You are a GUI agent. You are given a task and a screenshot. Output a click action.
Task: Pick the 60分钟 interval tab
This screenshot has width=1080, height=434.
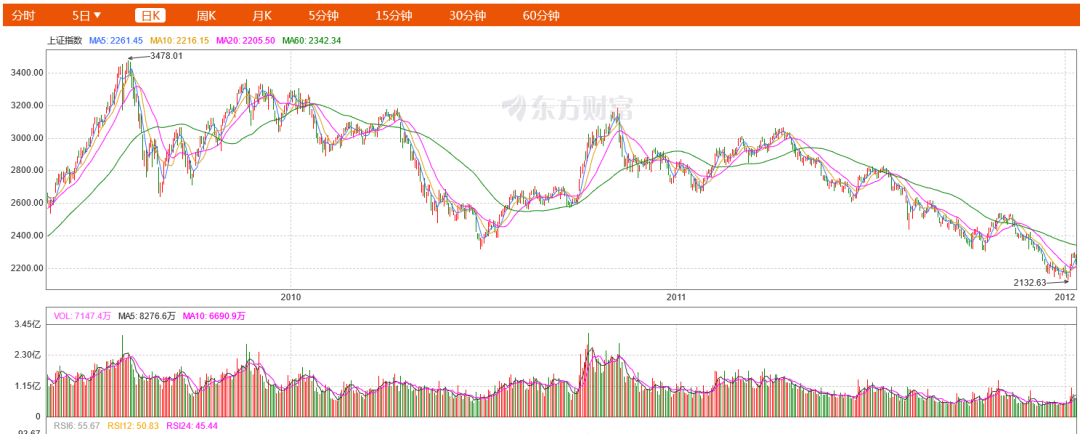click(x=541, y=15)
